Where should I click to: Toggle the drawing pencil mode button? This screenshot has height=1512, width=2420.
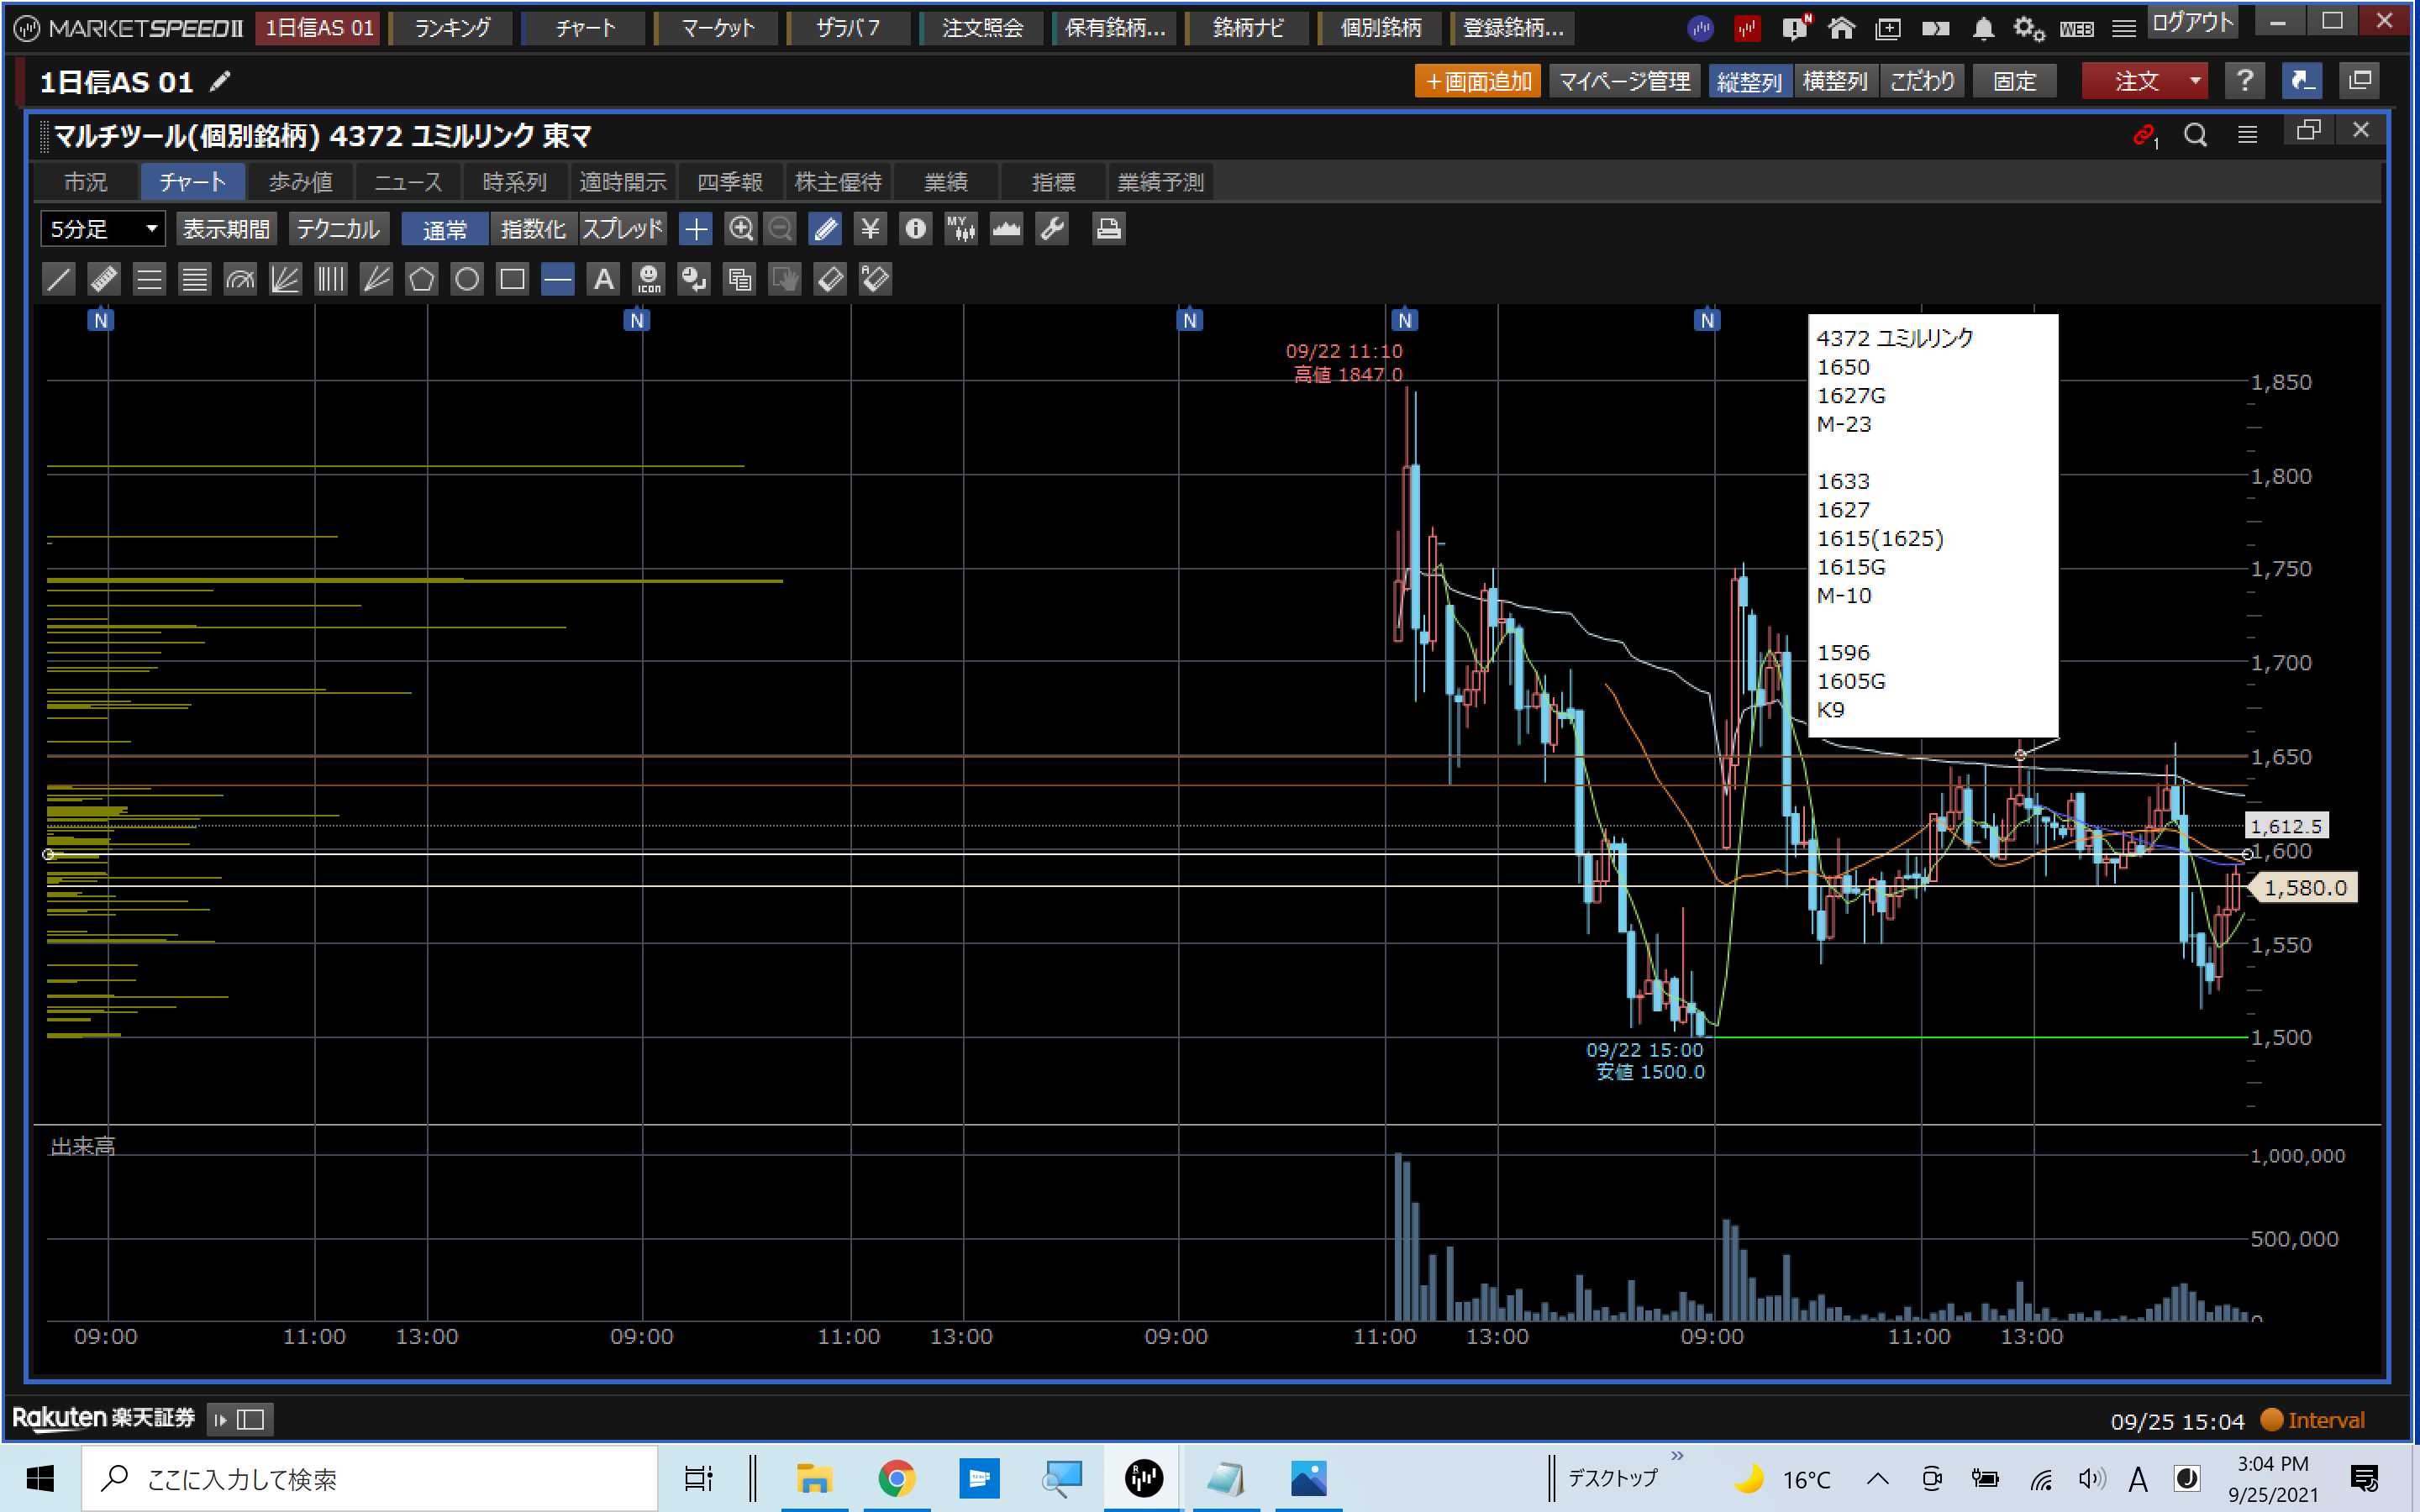pos(825,229)
